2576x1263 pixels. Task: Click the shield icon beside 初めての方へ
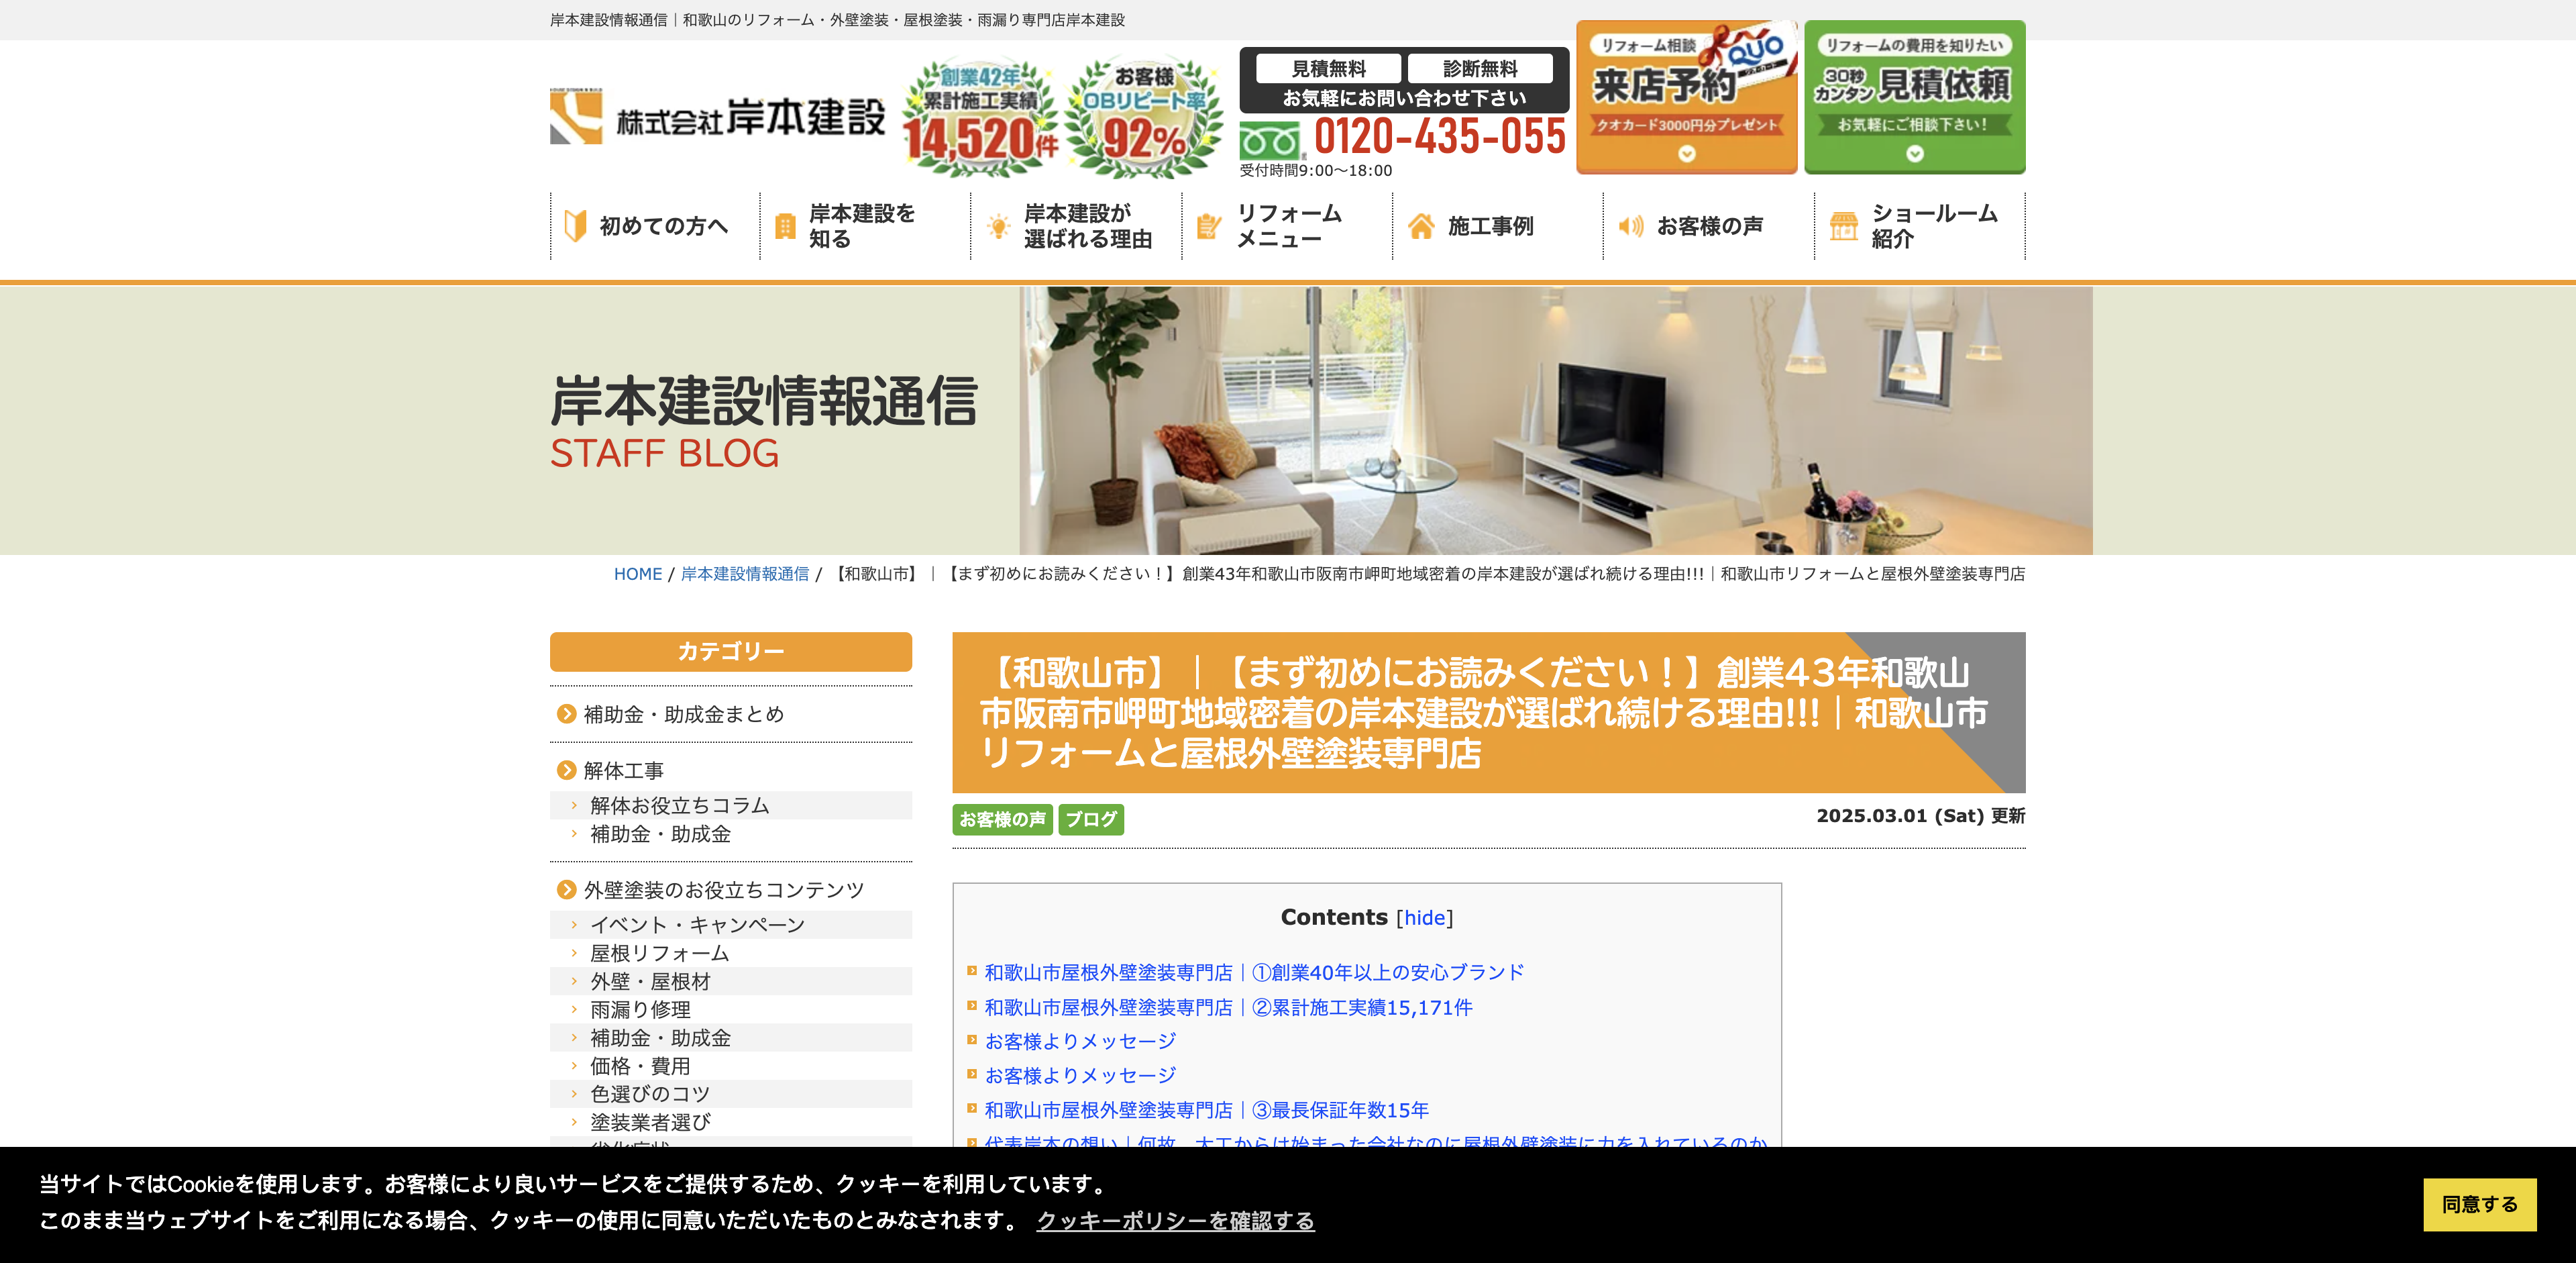575,226
